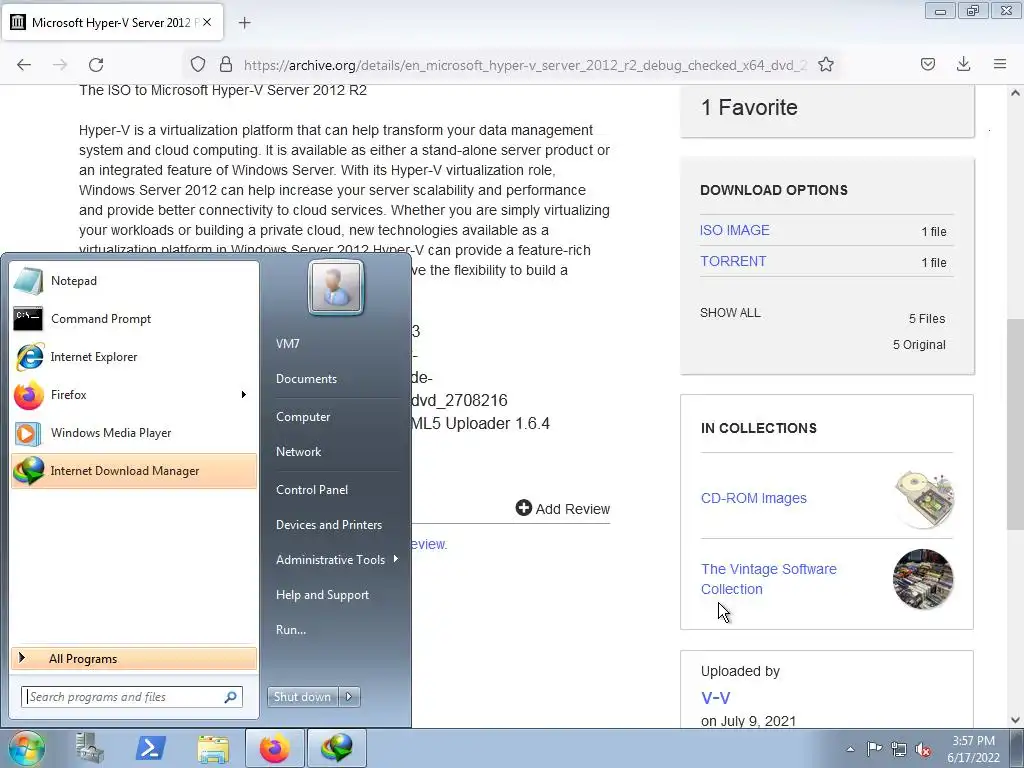Open tracking protection shield icon

tap(198, 64)
